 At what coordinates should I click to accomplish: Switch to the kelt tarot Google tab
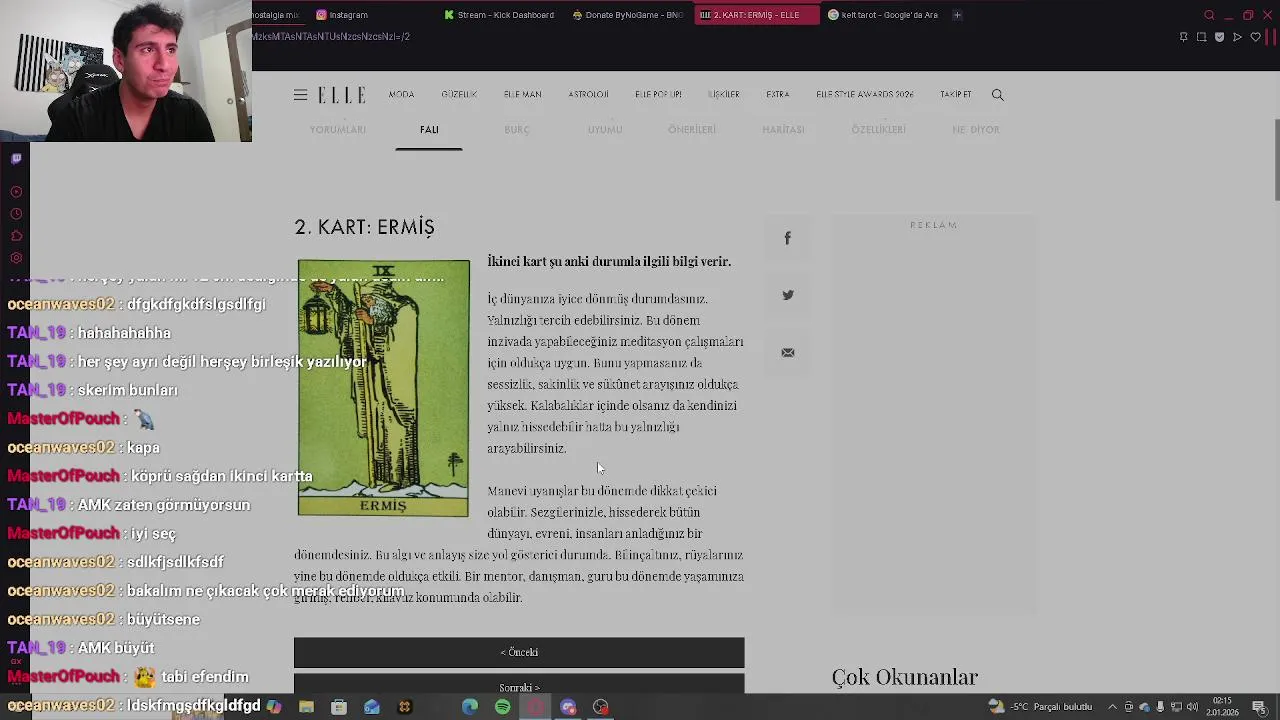pyautogui.click(x=883, y=15)
